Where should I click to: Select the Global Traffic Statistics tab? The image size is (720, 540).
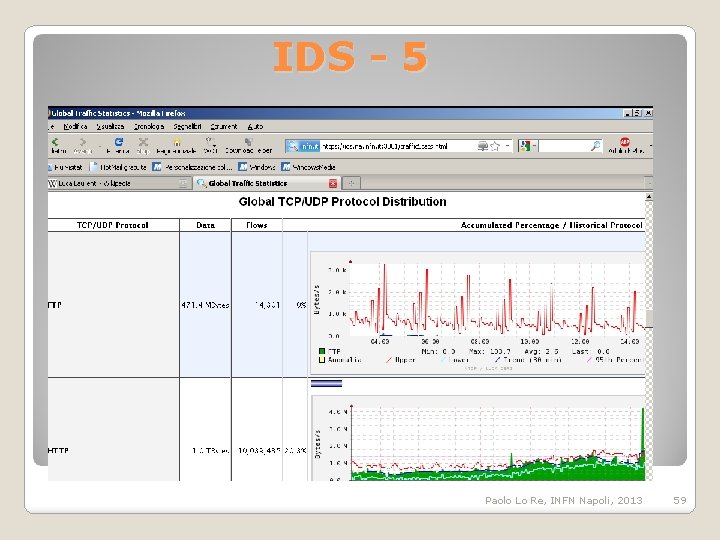tap(267, 183)
